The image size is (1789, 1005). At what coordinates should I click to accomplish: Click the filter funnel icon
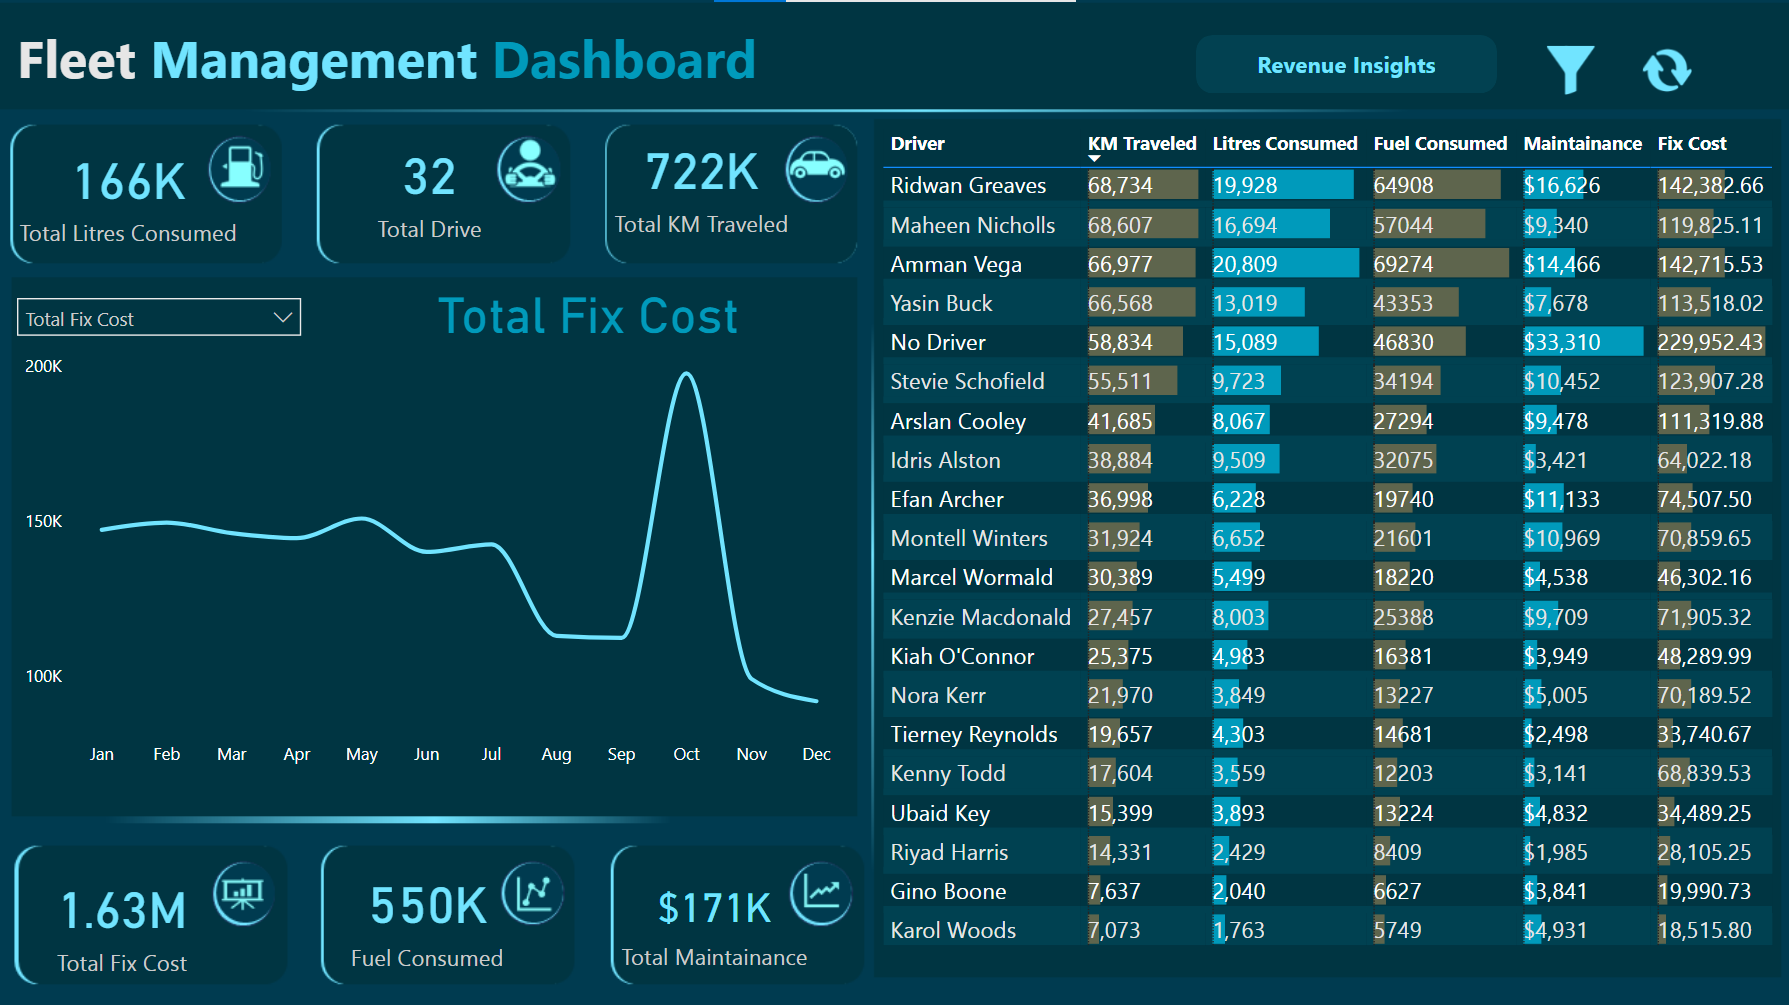pyautogui.click(x=1569, y=69)
